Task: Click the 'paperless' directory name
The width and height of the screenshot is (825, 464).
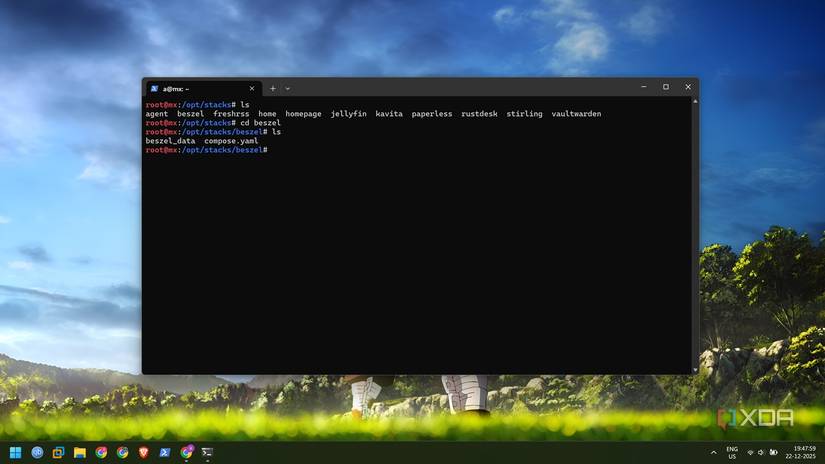Action: [432, 114]
